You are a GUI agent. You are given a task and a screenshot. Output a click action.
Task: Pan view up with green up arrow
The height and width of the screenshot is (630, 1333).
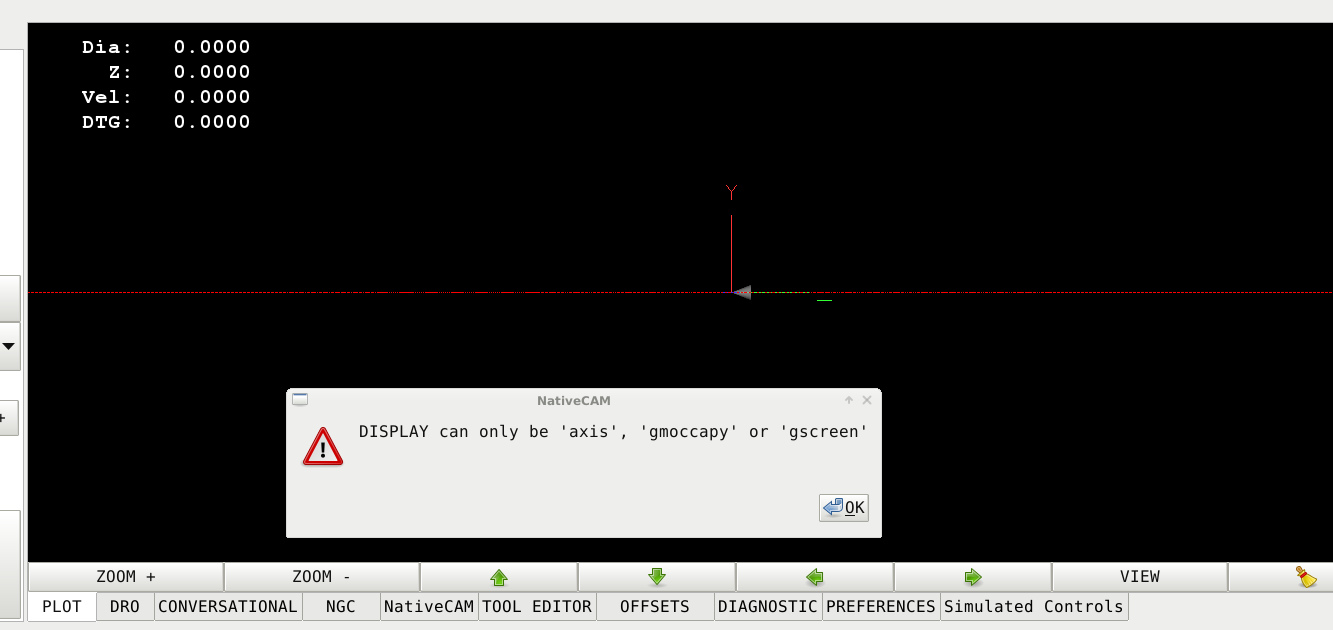(499, 577)
